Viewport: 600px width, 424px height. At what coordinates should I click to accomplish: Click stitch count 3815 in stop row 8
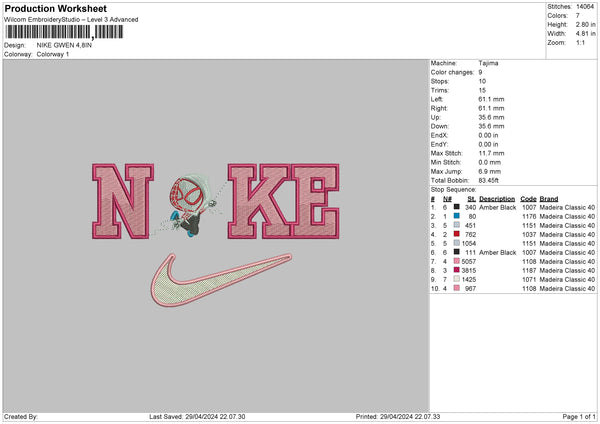pos(469,271)
